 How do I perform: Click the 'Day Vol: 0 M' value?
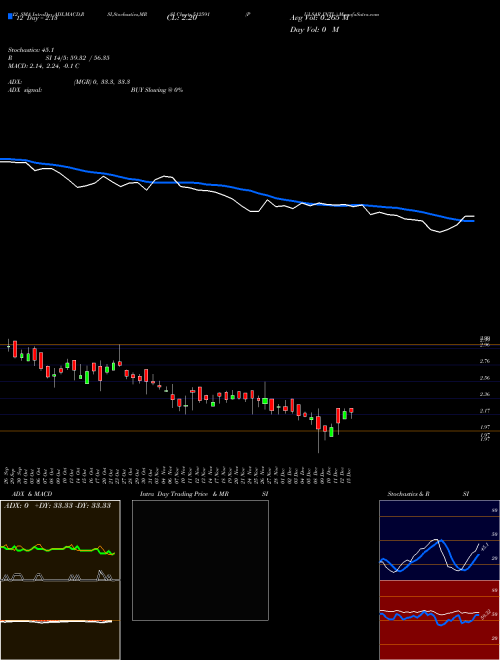pos(314,30)
